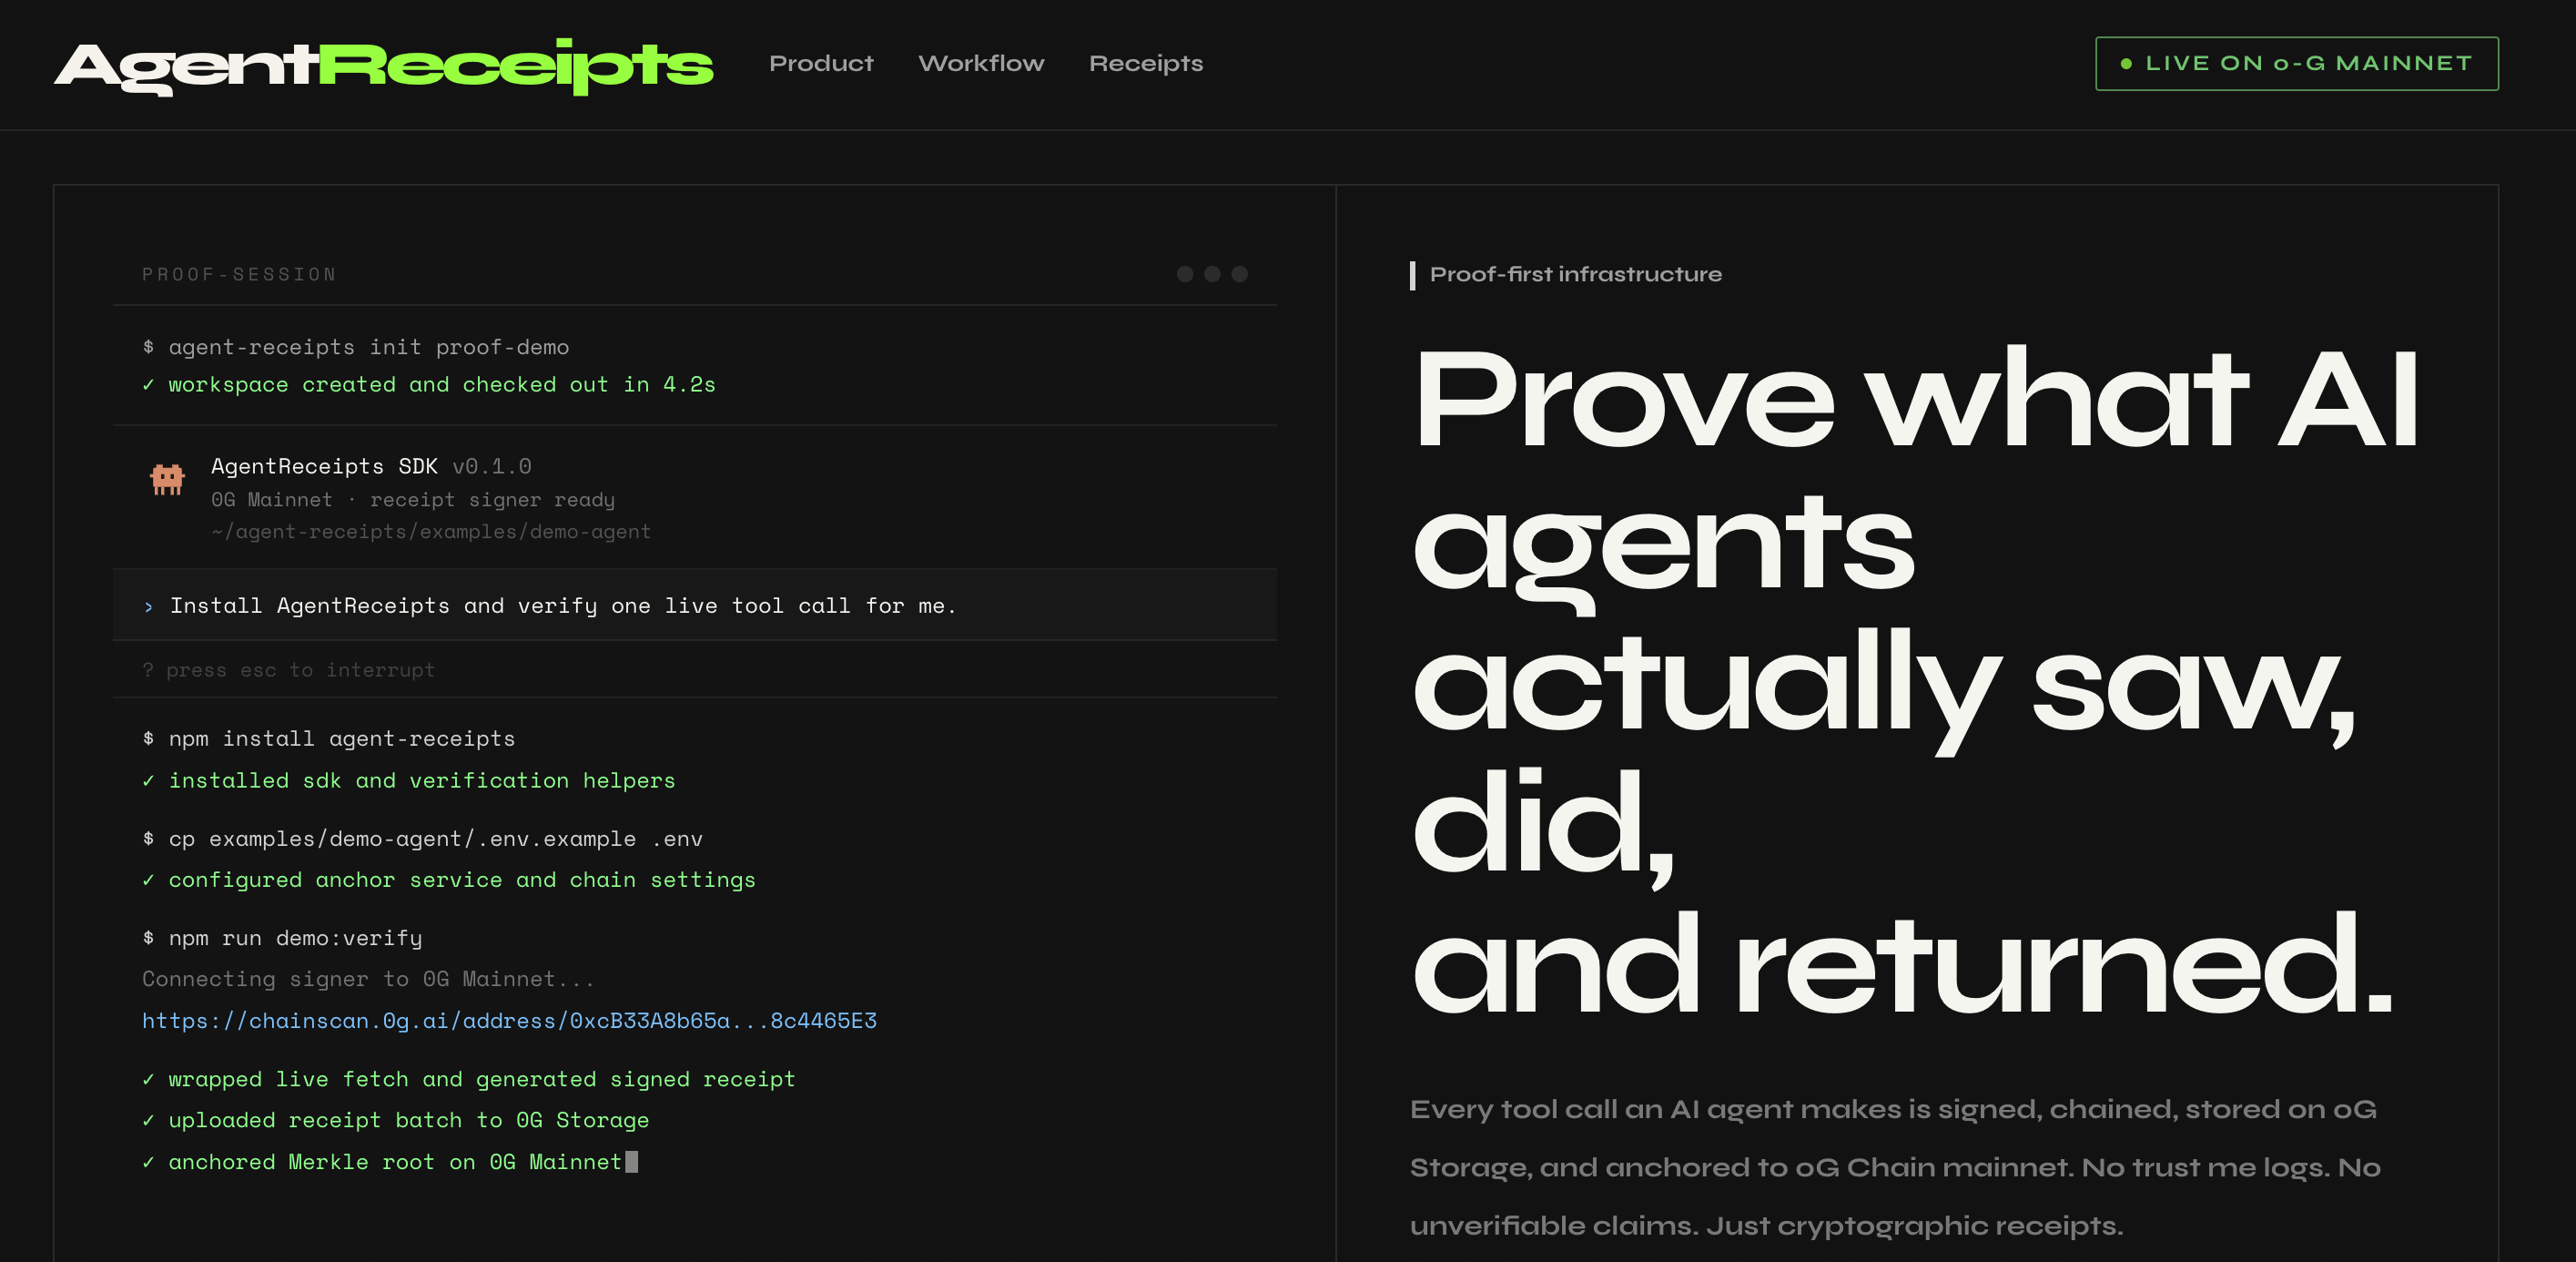Click '0G Mainnet · receipt signer ready' text
Screen dimensions: 2576x1262
413,500
